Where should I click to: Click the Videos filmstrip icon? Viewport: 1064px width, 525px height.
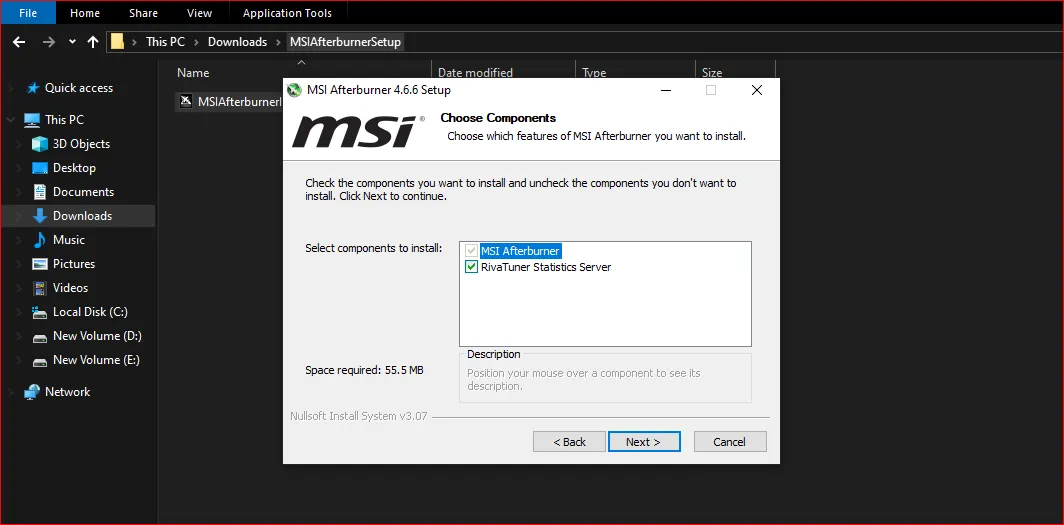(x=40, y=288)
